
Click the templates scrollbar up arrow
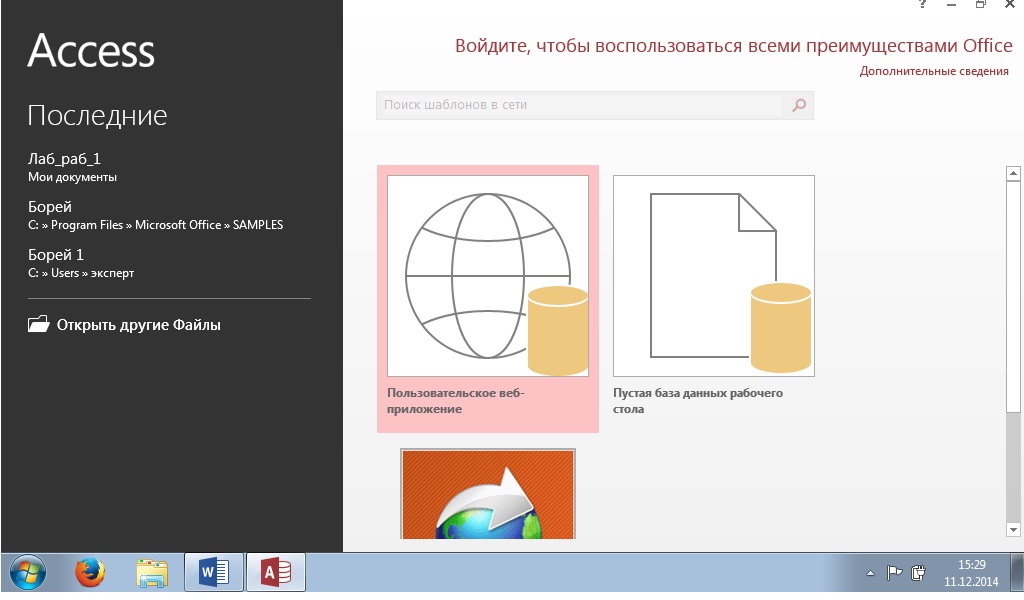(x=1013, y=173)
